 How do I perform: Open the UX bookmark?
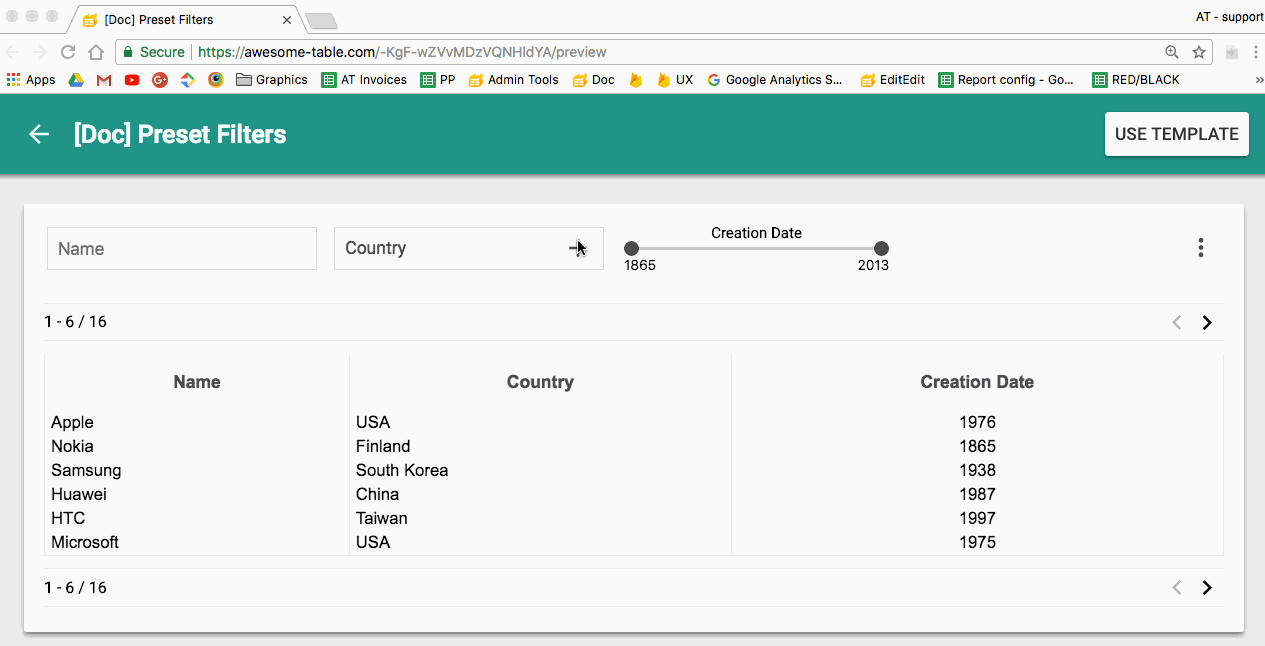675,80
